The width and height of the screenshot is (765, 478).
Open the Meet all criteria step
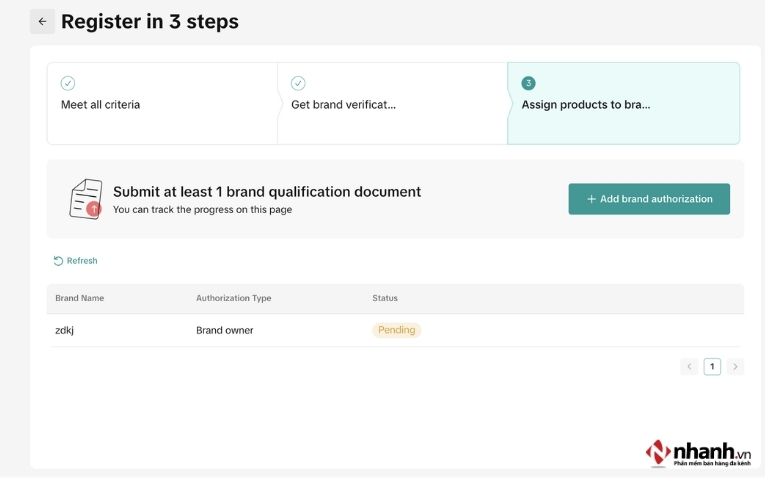pos(100,105)
